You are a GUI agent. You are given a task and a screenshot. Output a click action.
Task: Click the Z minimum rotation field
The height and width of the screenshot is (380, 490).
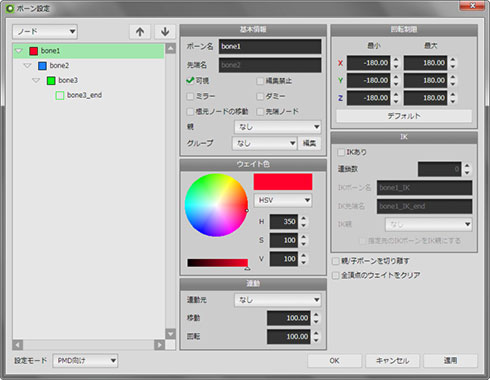click(369, 98)
